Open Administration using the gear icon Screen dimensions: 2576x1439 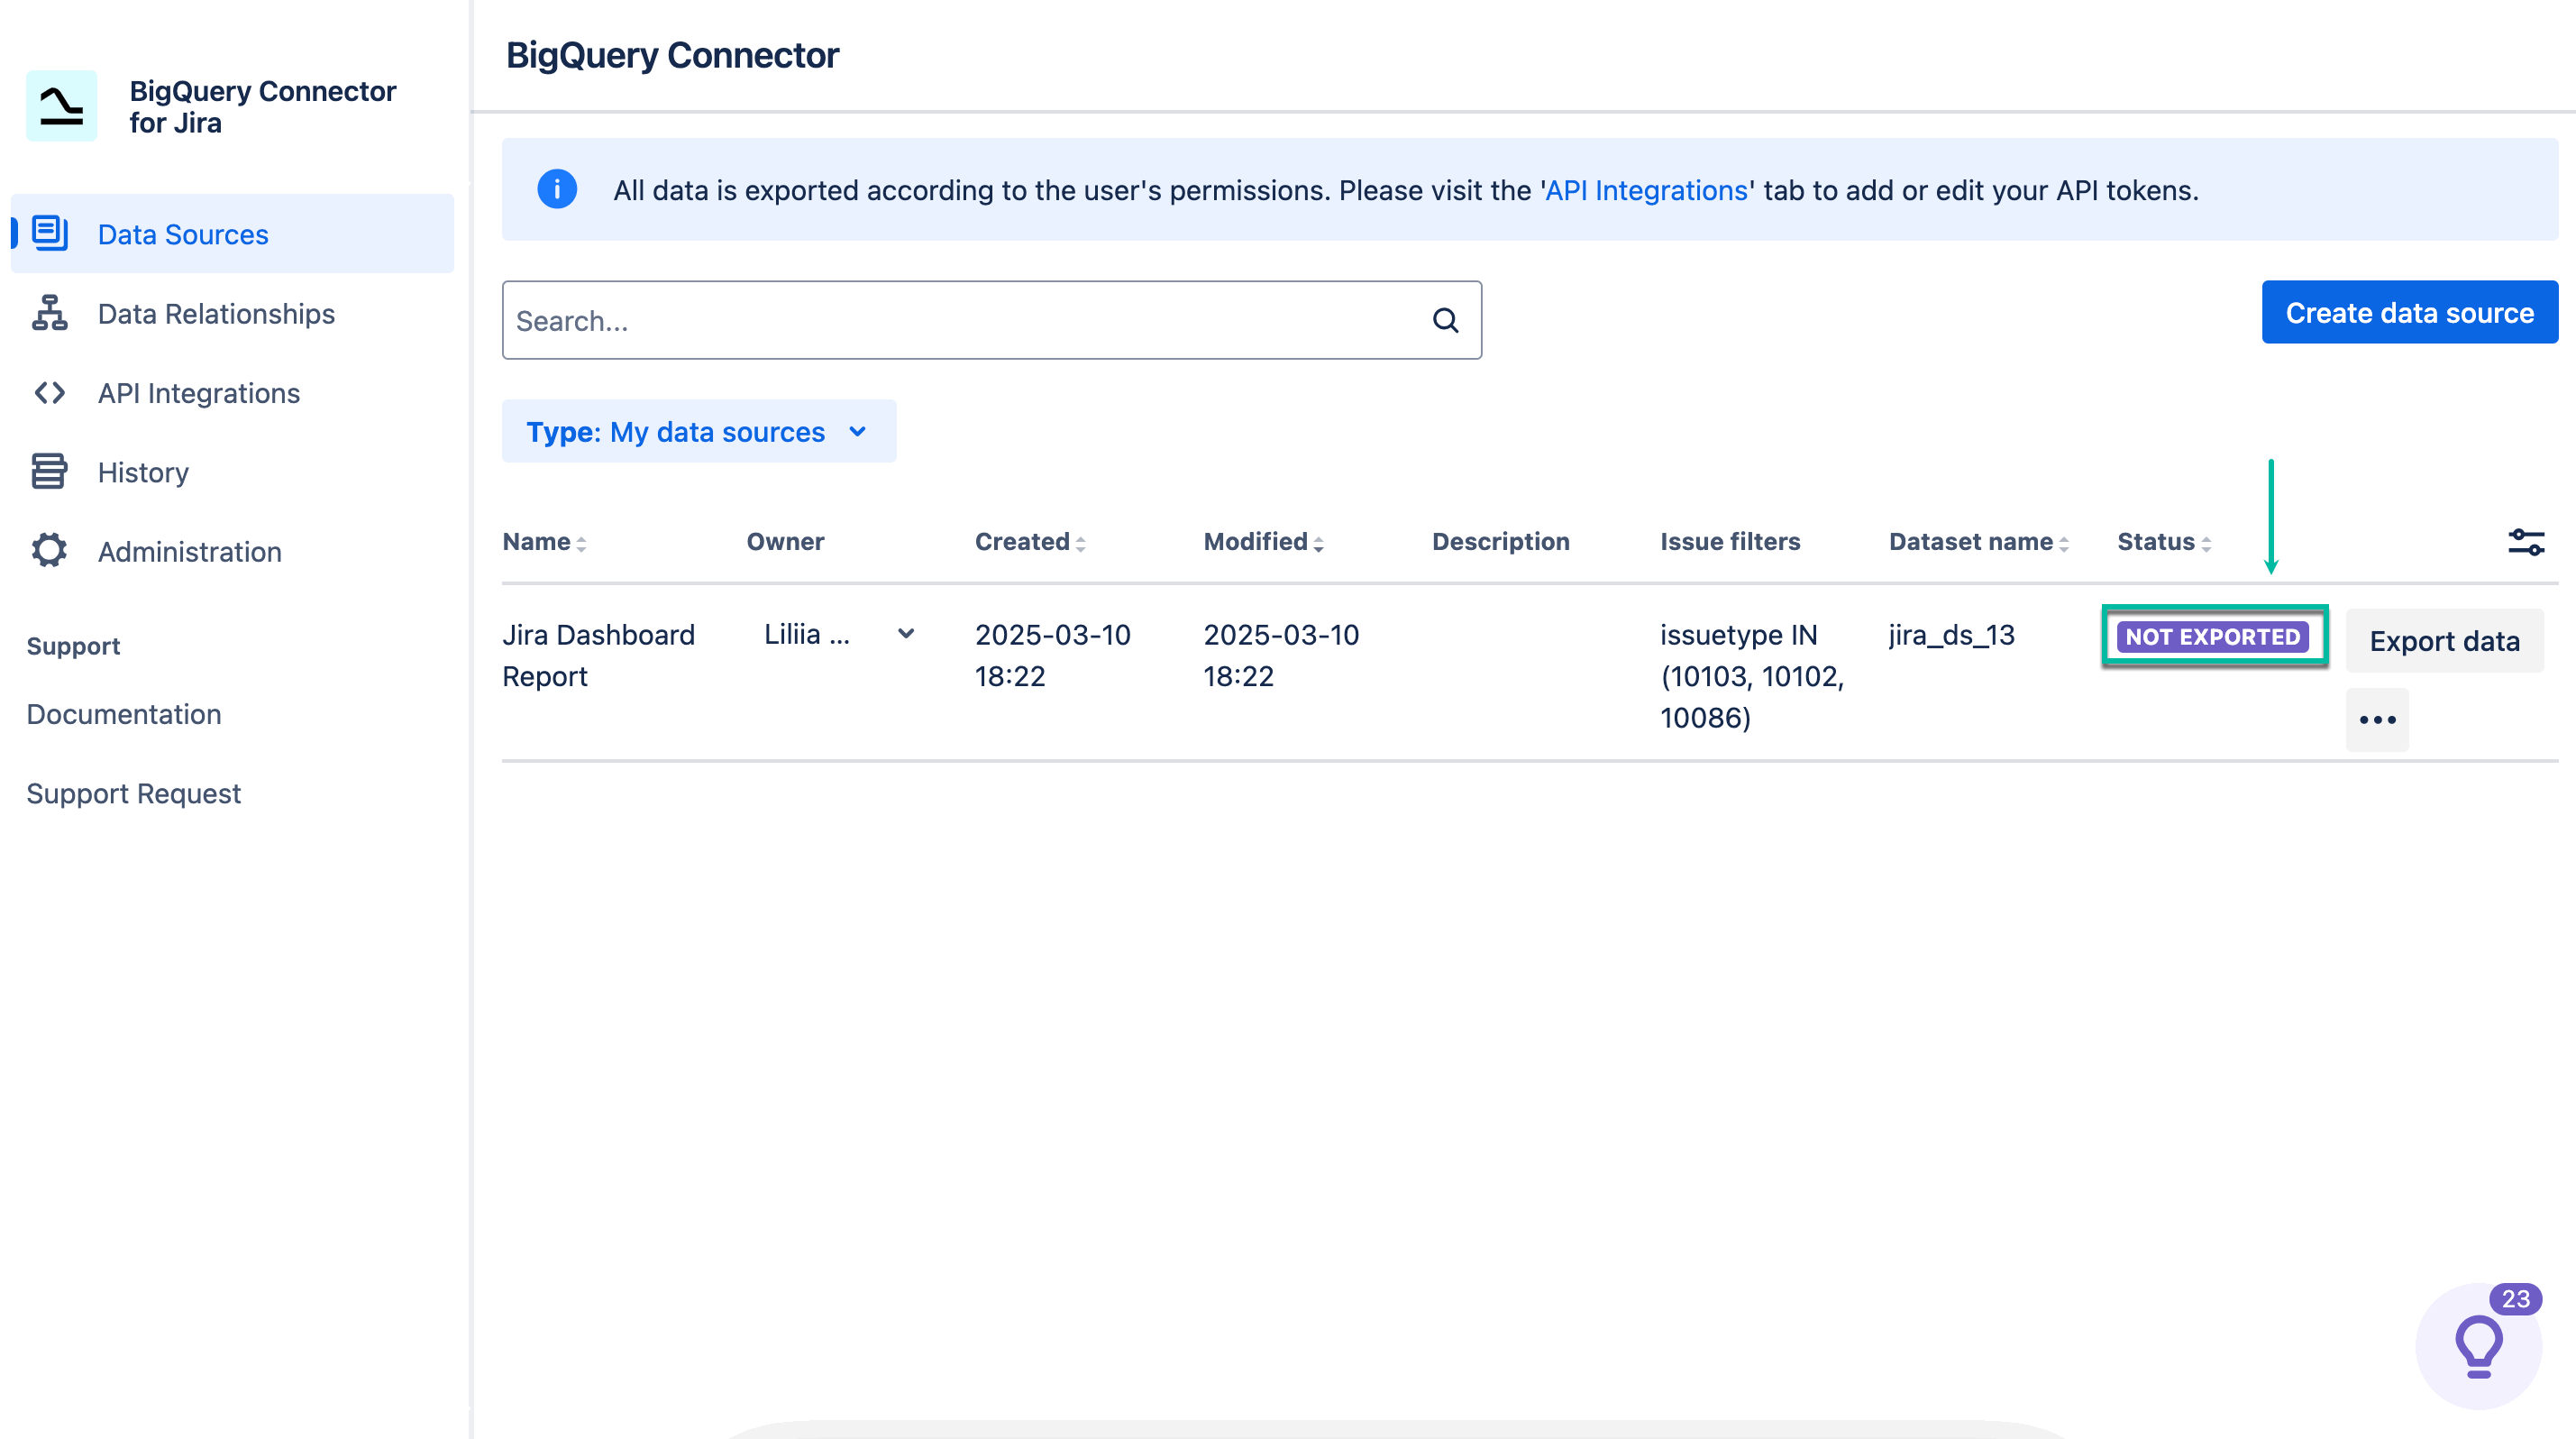click(48, 551)
